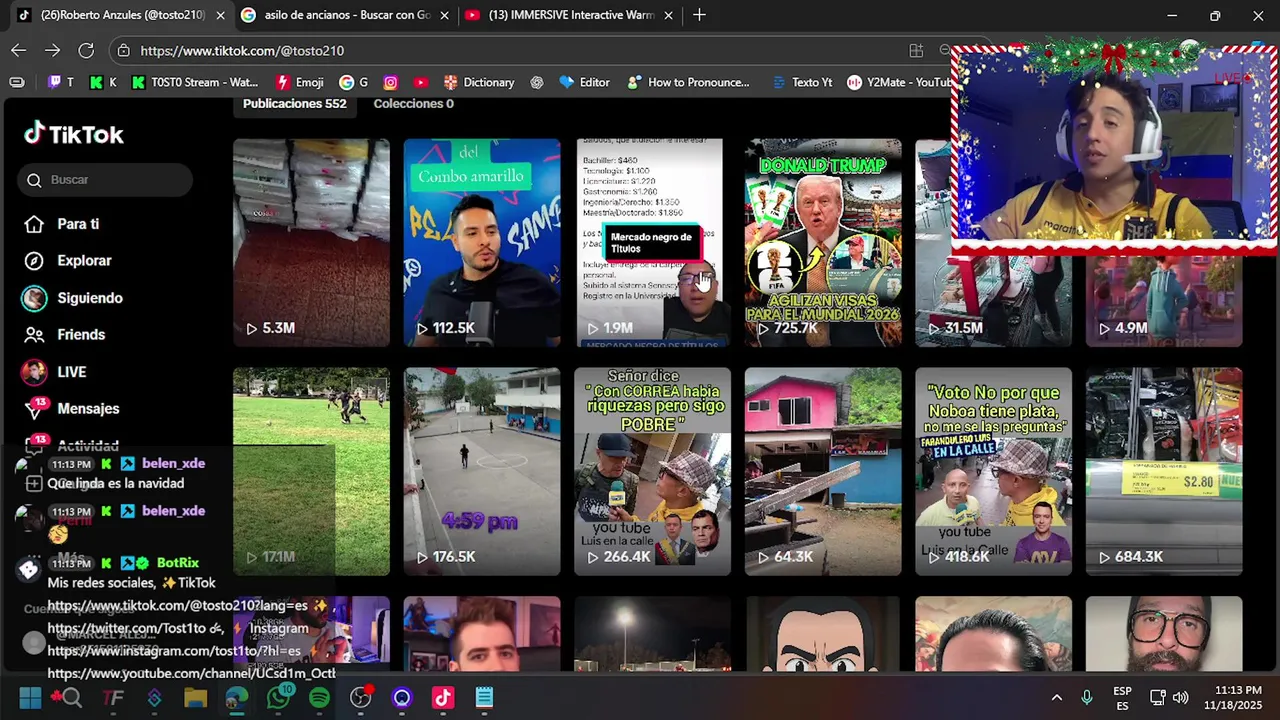Close the asilo de ancianos tab
This screenshot has height=720, width=1280.
coord(444,15)
